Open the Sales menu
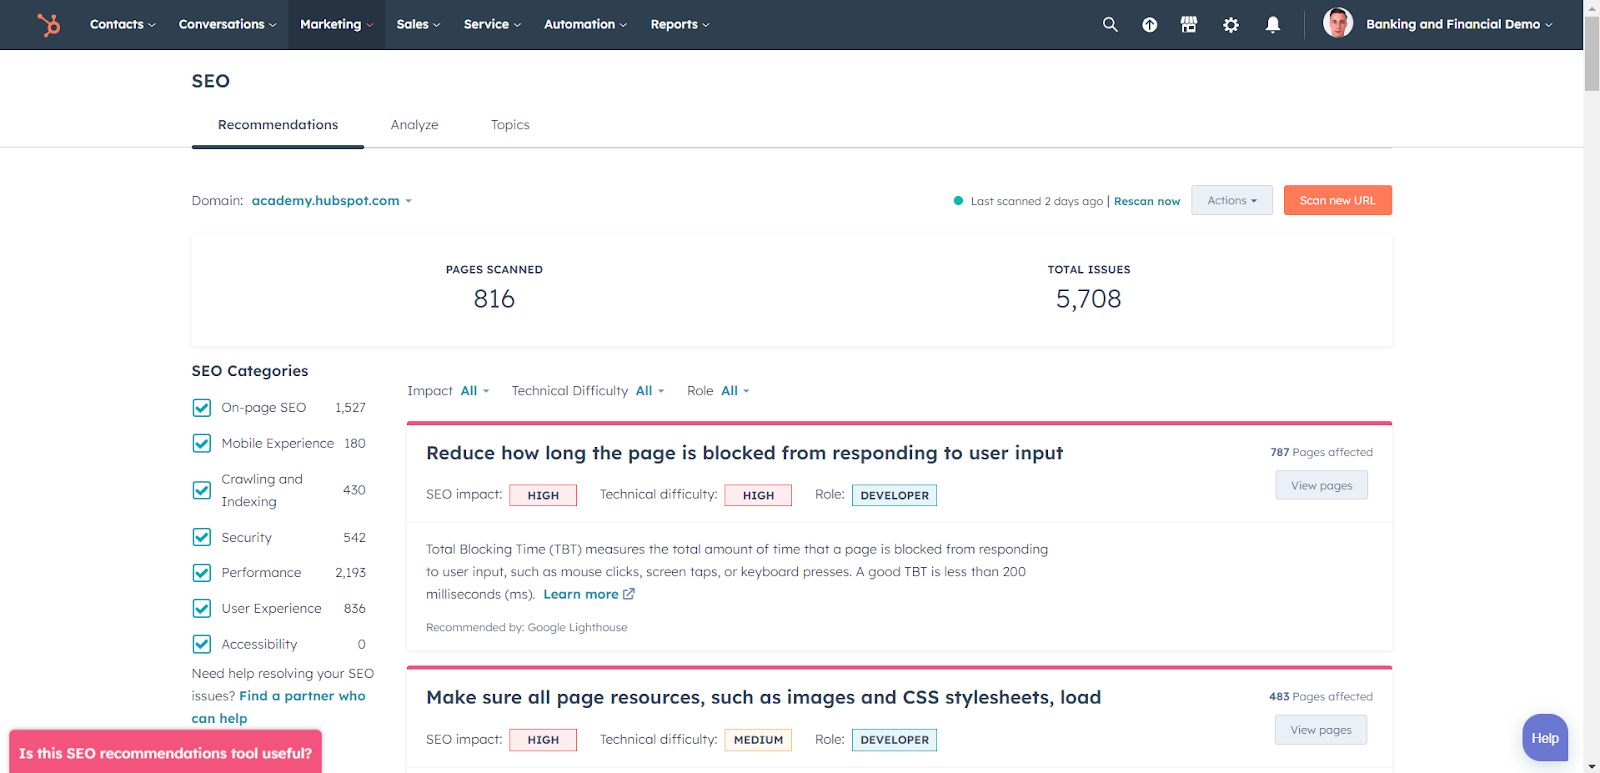This screenshot has height=773, width=1600. (418, 24)
